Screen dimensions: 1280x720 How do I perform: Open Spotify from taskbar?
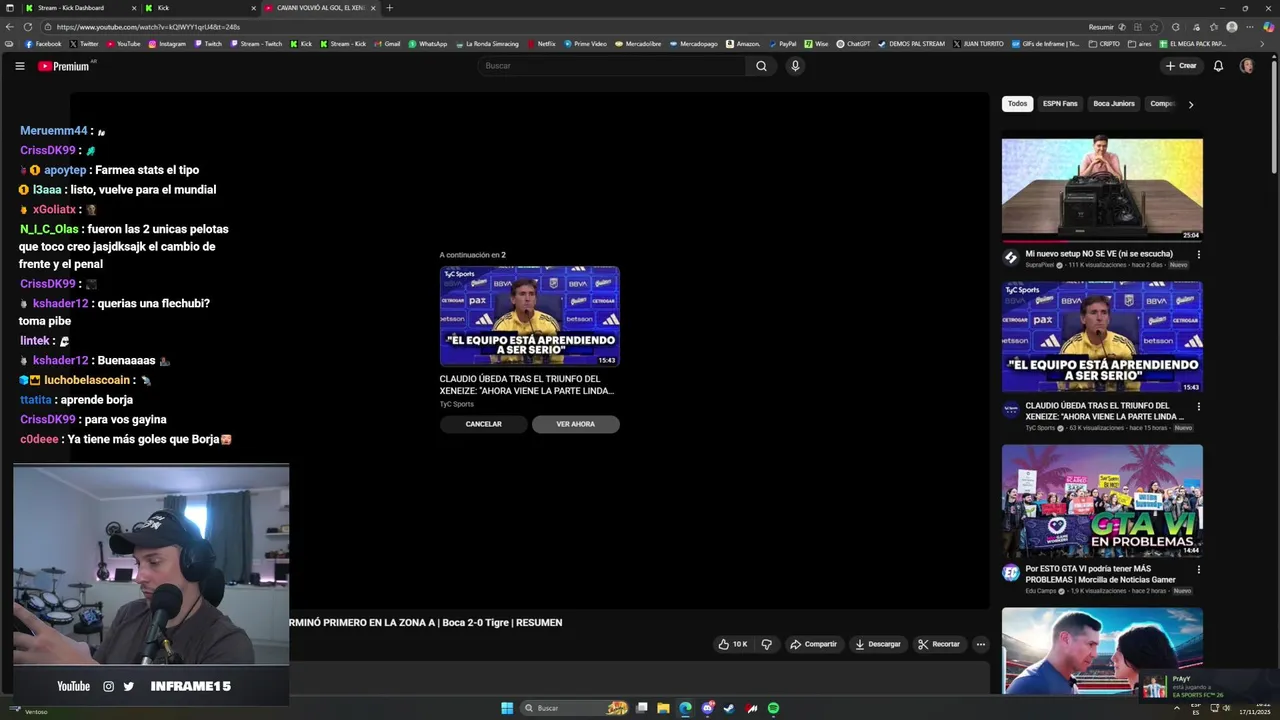pyautogui.click(x=773, y=708)
